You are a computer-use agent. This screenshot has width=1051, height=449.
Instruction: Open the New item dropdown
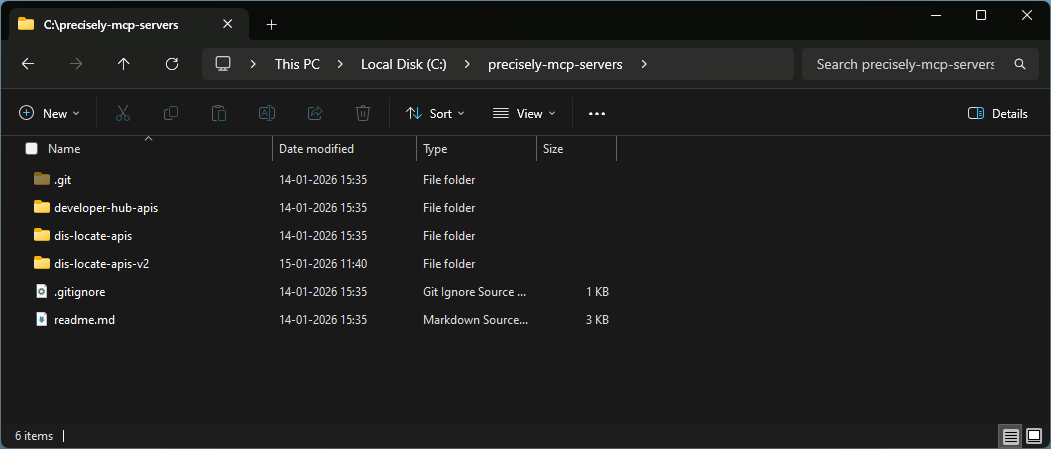click(x=49, y=114)
